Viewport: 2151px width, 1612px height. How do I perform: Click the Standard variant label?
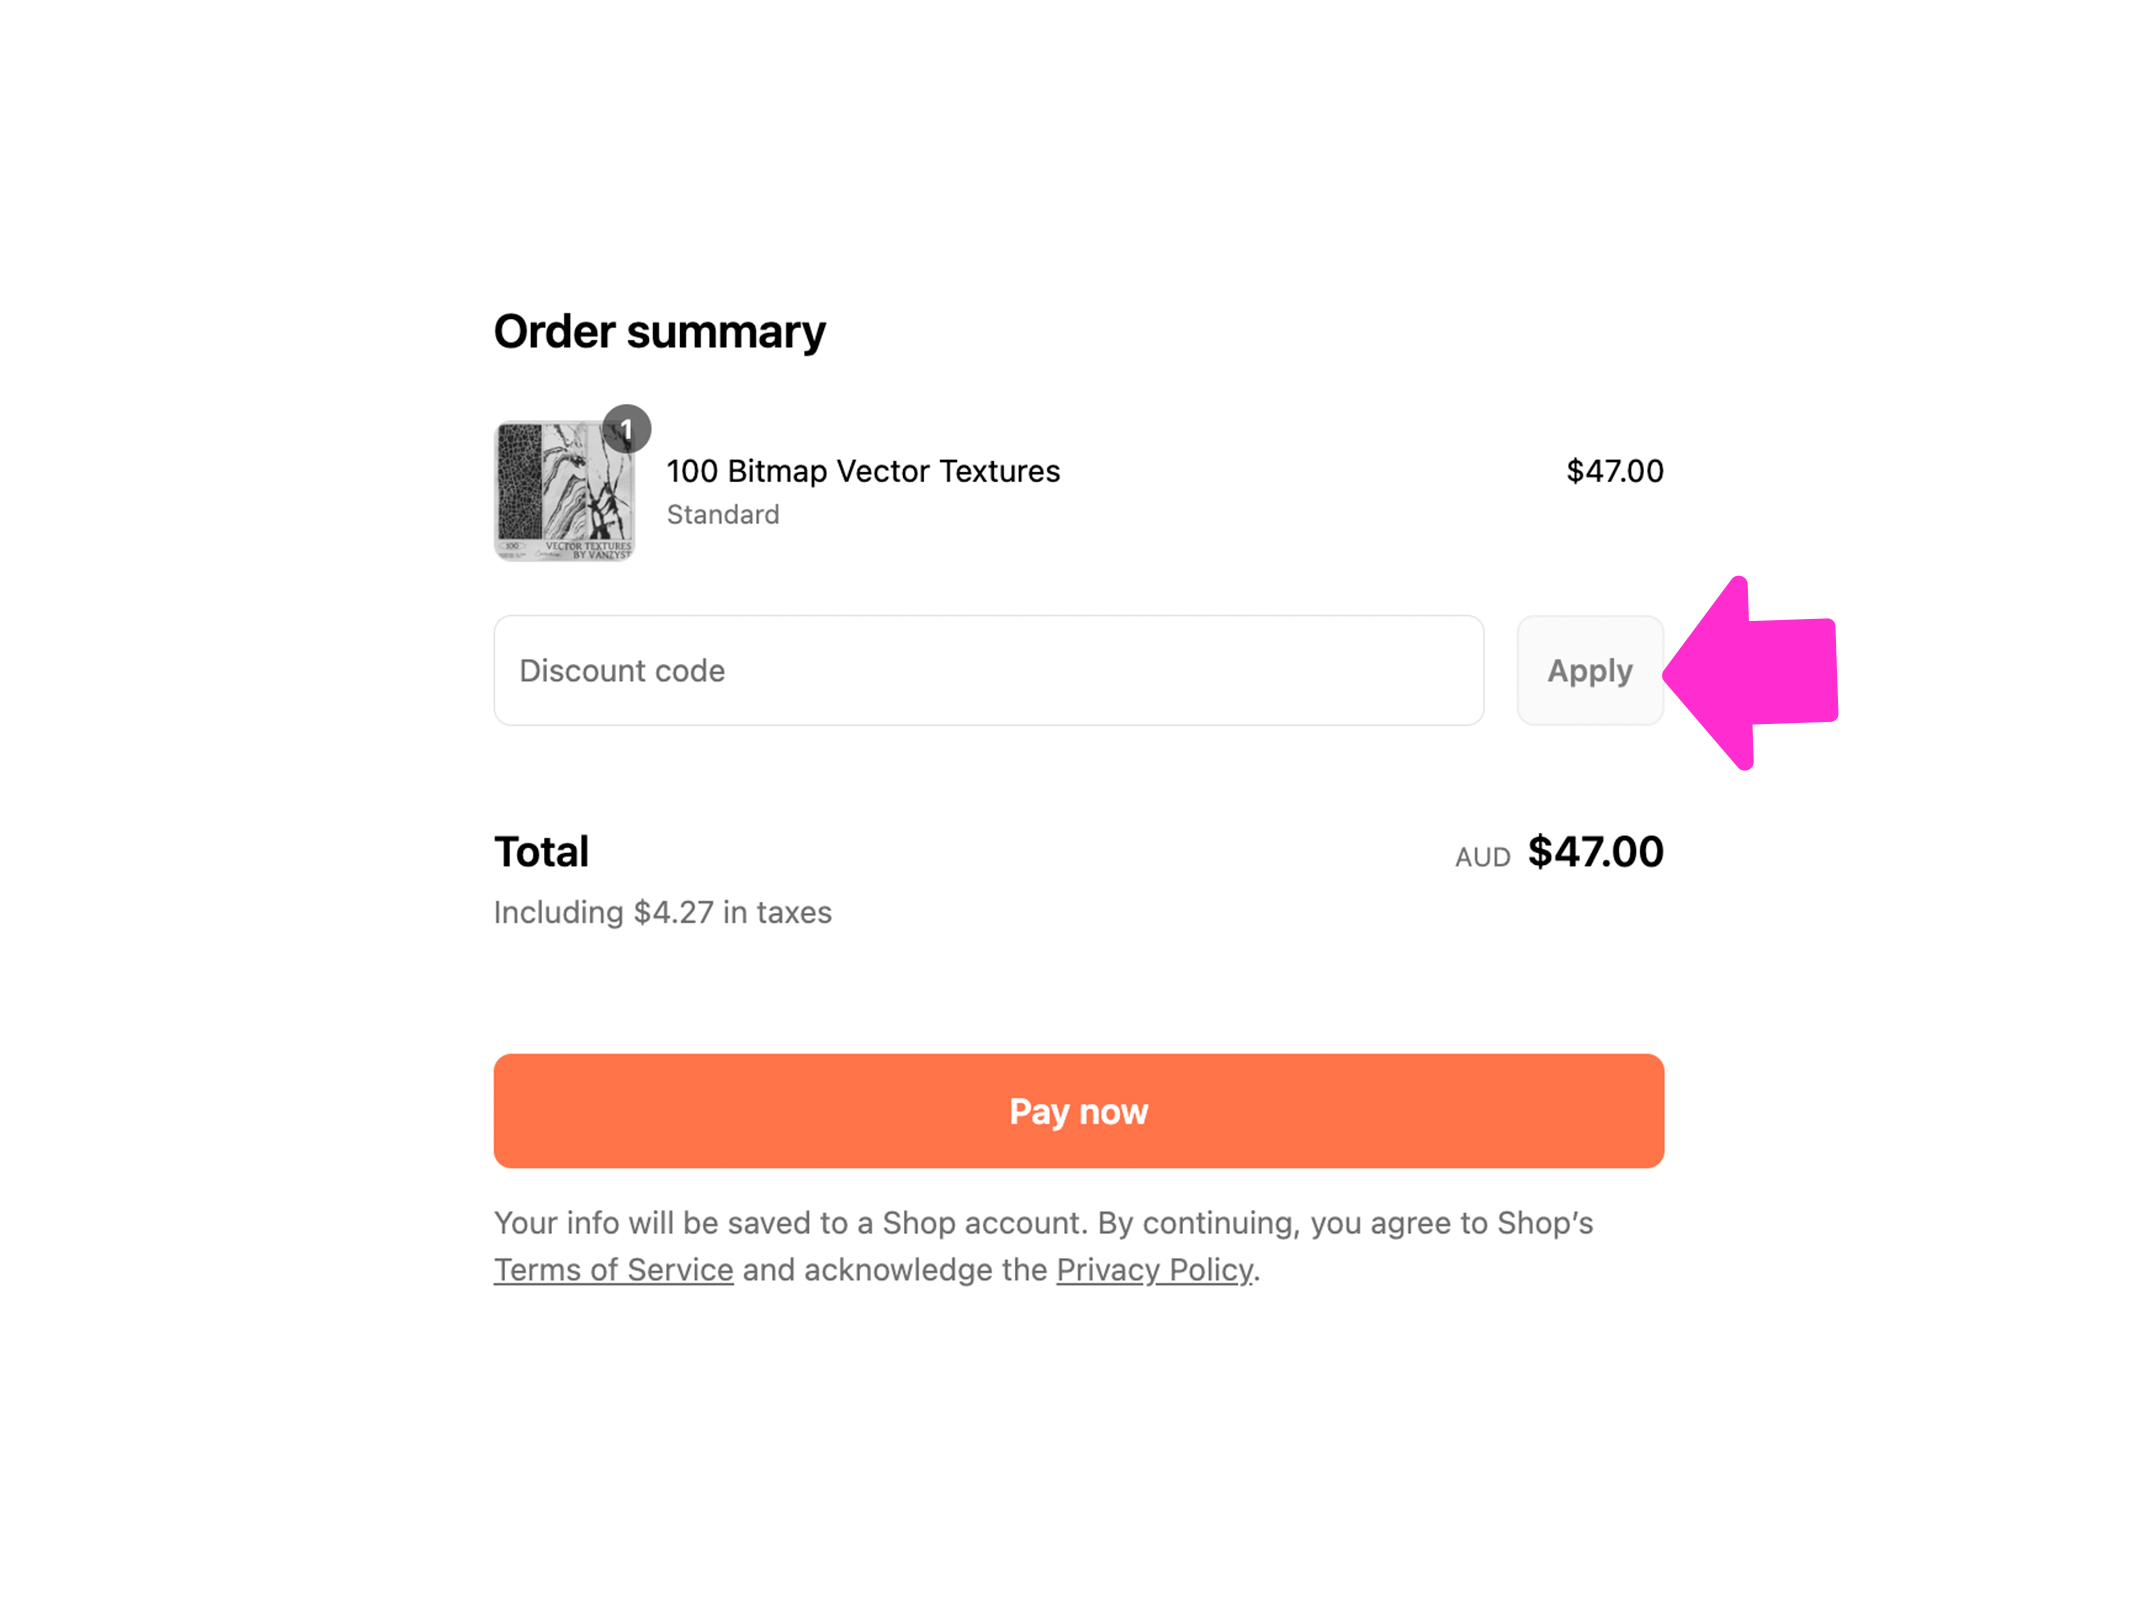pyautogui.click(x=723, y=514)
